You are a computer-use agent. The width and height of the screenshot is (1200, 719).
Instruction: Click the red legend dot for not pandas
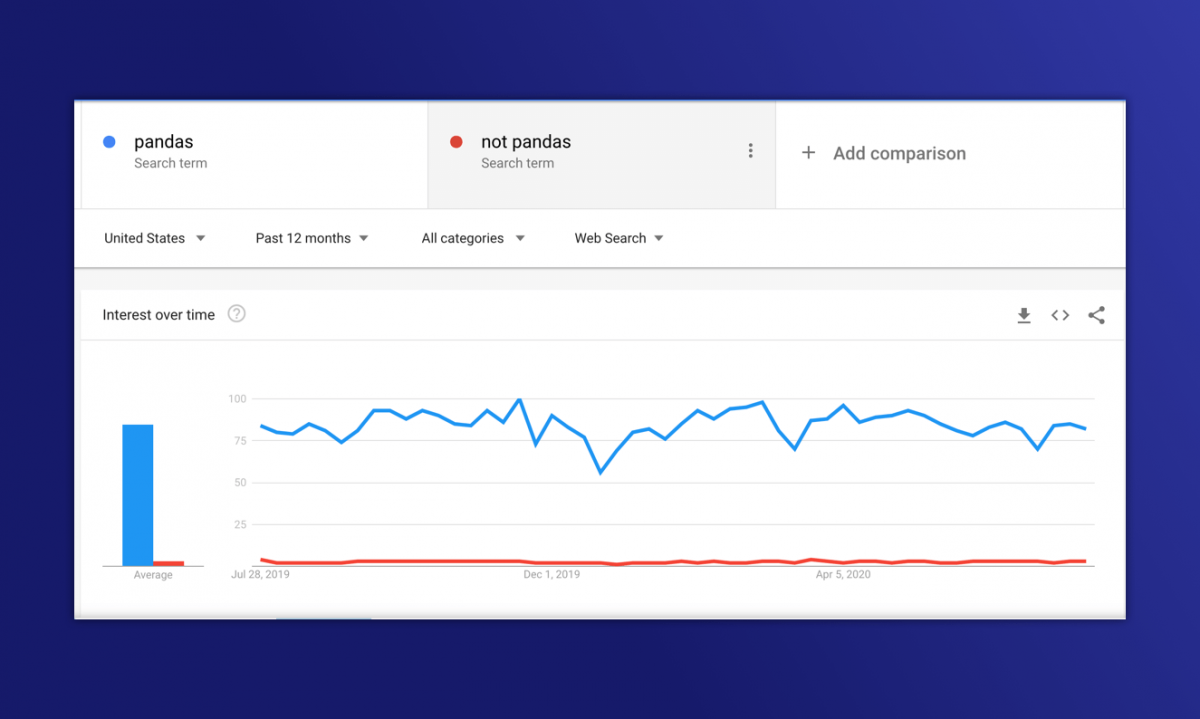coord(457,142)
